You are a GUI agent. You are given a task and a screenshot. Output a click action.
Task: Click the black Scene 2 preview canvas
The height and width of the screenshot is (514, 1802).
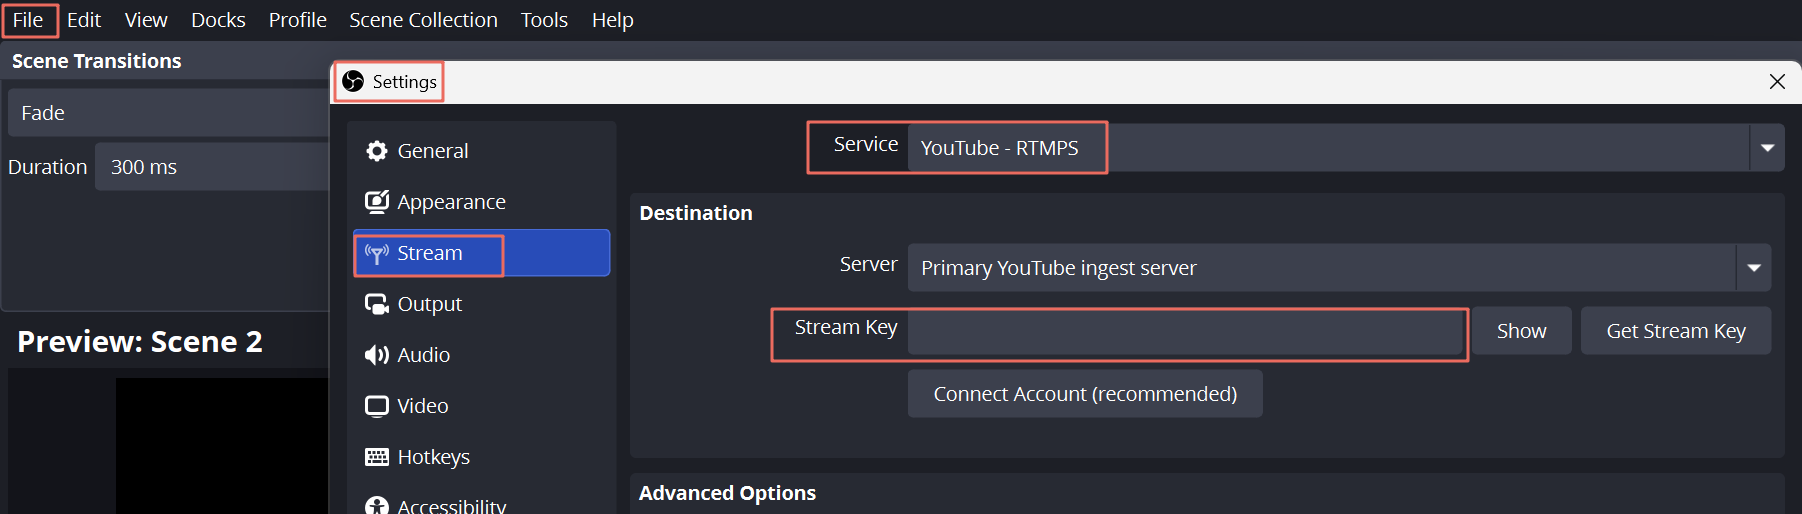pyautogui.click(x=222, y=446)
